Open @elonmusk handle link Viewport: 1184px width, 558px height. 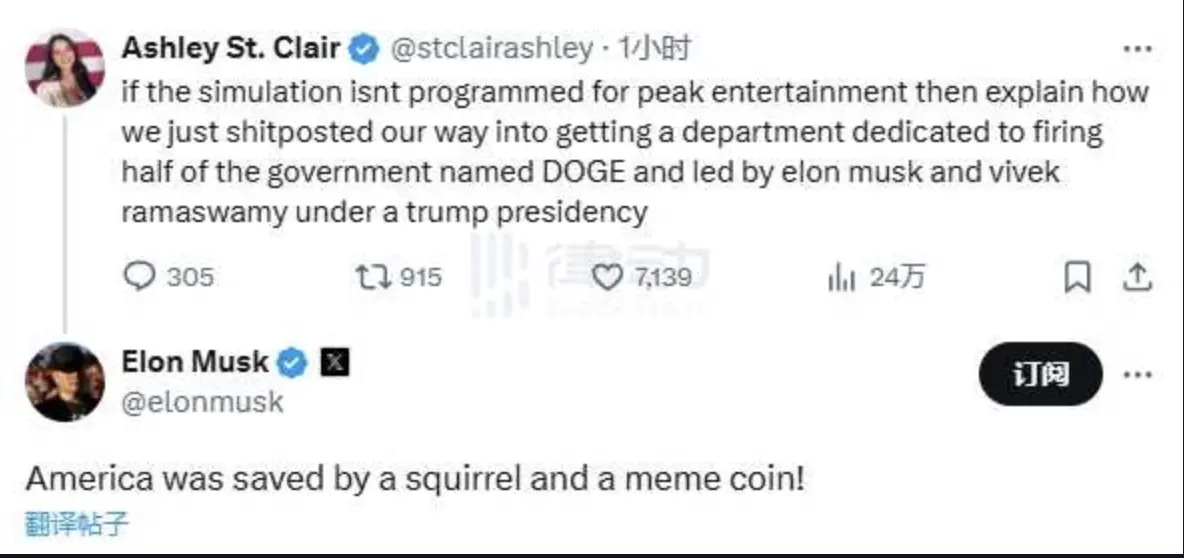click(x=202, y=402)
